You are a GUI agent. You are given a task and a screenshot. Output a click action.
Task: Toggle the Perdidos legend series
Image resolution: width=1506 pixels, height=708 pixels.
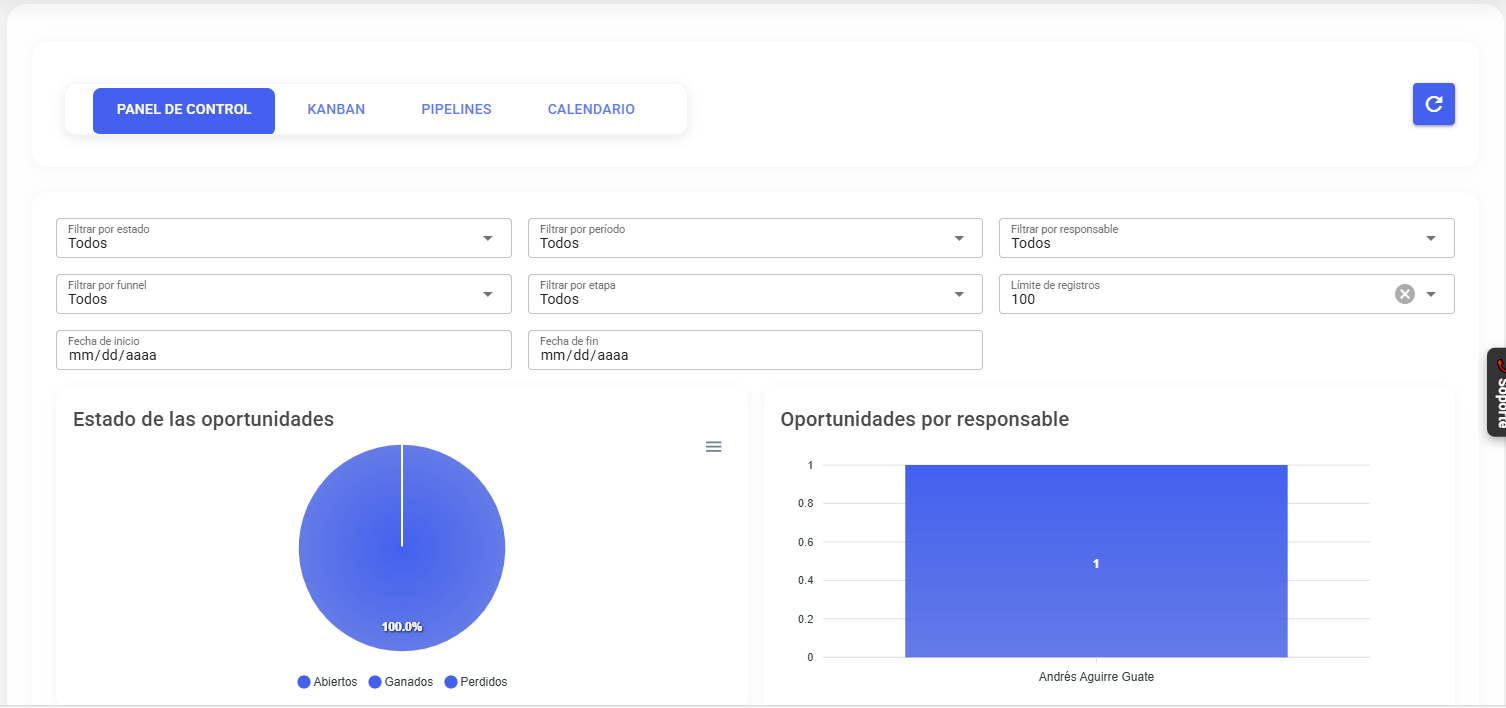[x=476, y=682]
